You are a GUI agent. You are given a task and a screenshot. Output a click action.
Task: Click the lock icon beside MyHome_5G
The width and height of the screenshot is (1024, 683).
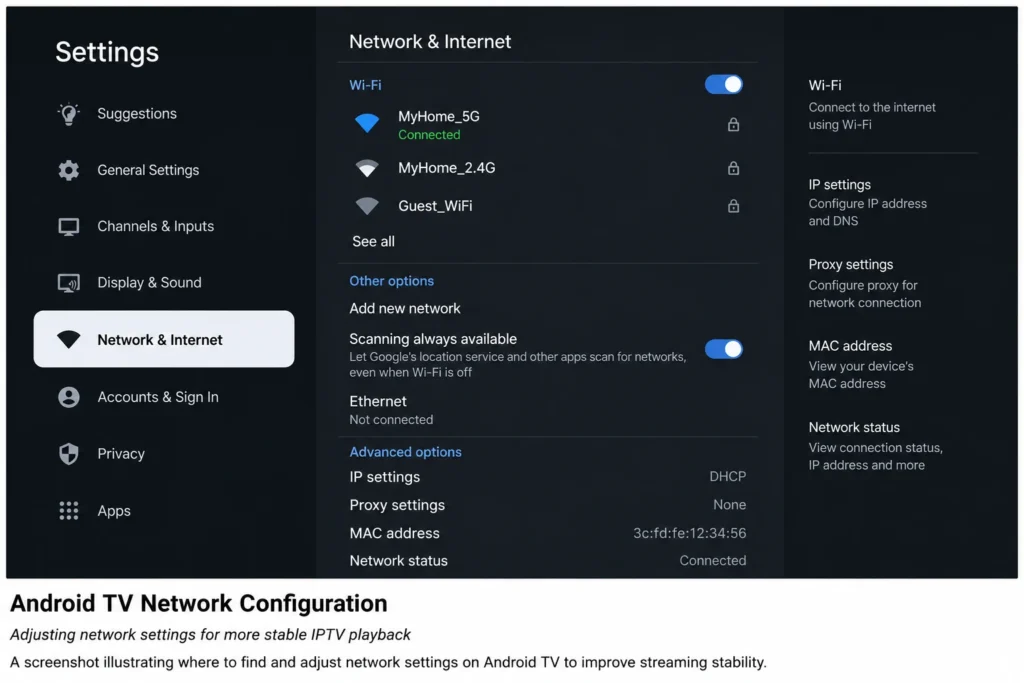click(733, 125)
